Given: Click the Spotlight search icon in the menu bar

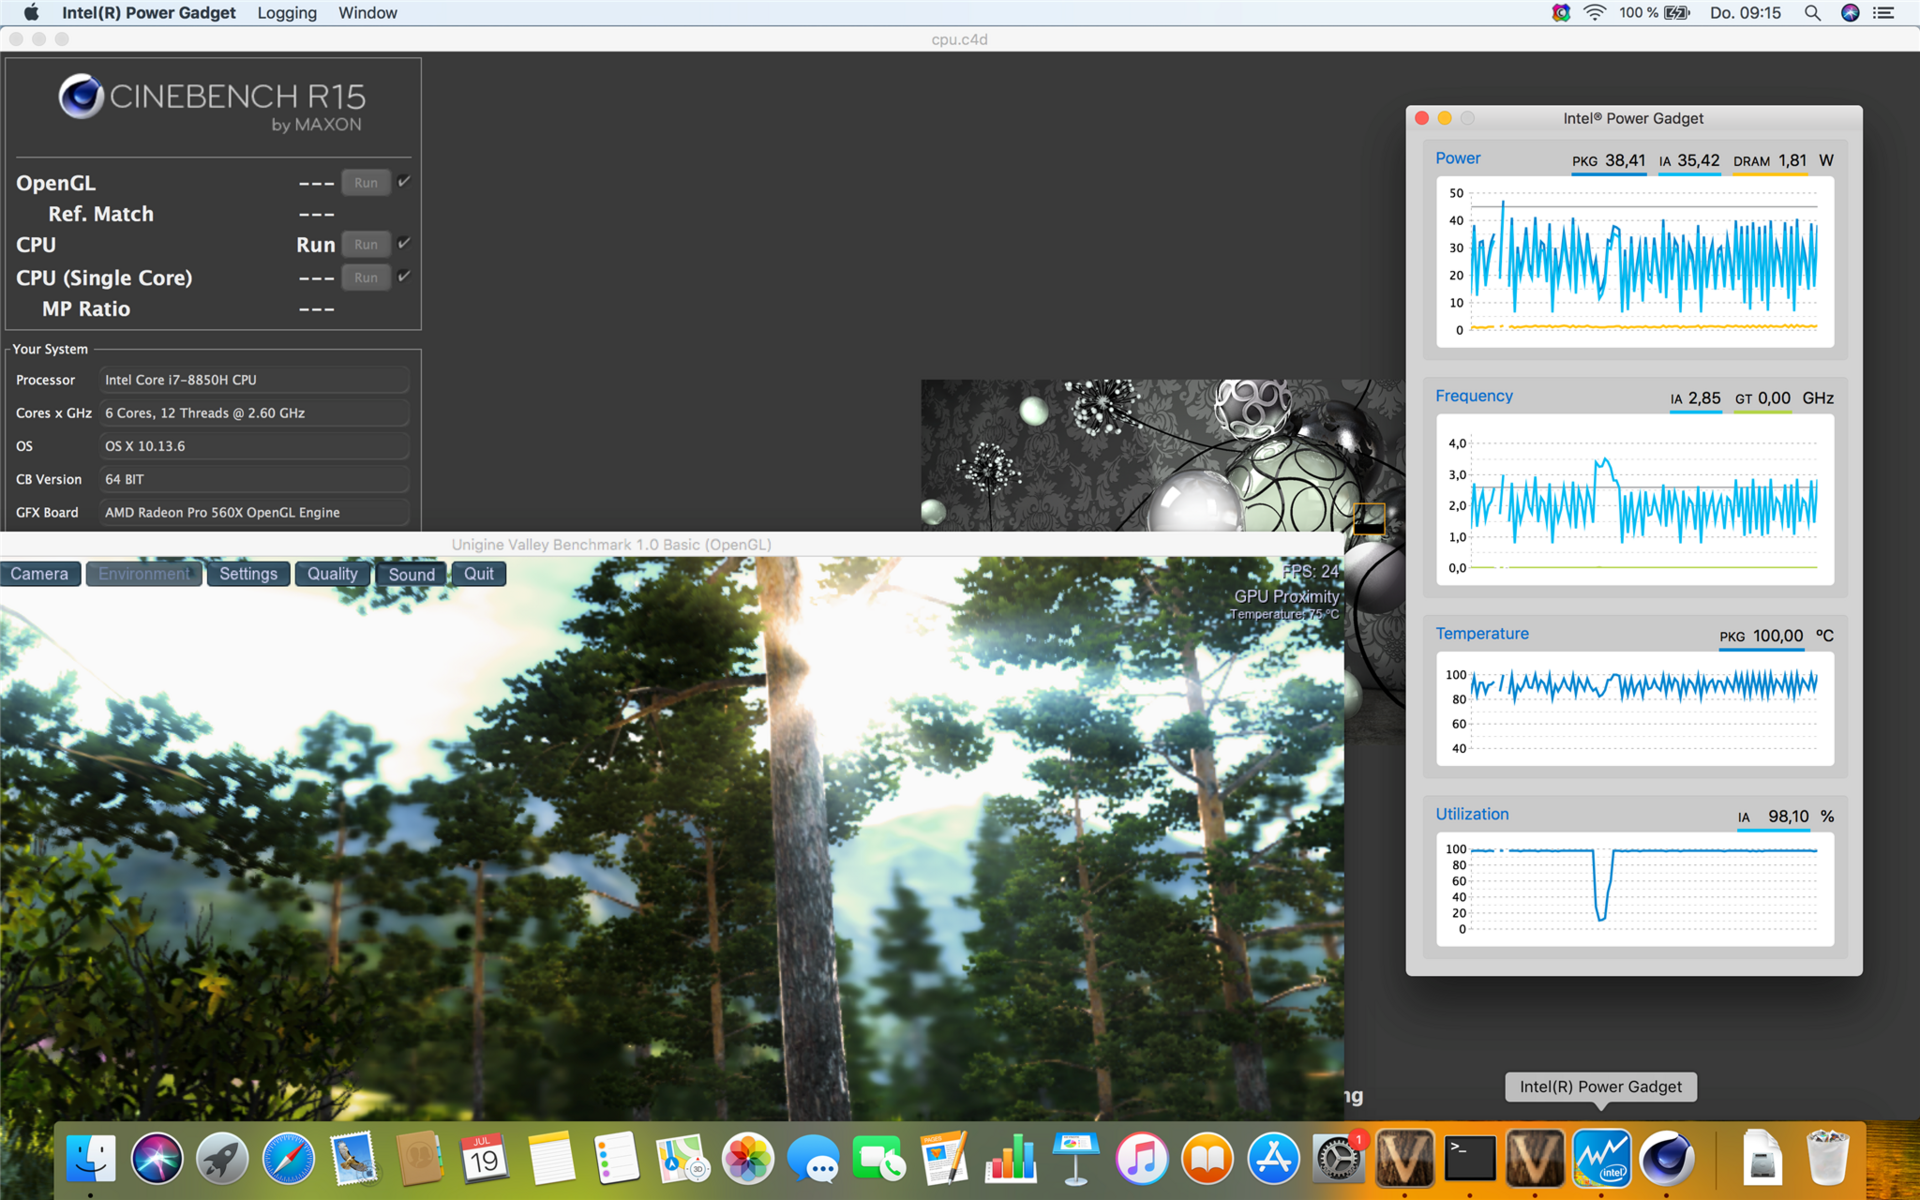Looking at the screenshot, I should (1812, 13).
